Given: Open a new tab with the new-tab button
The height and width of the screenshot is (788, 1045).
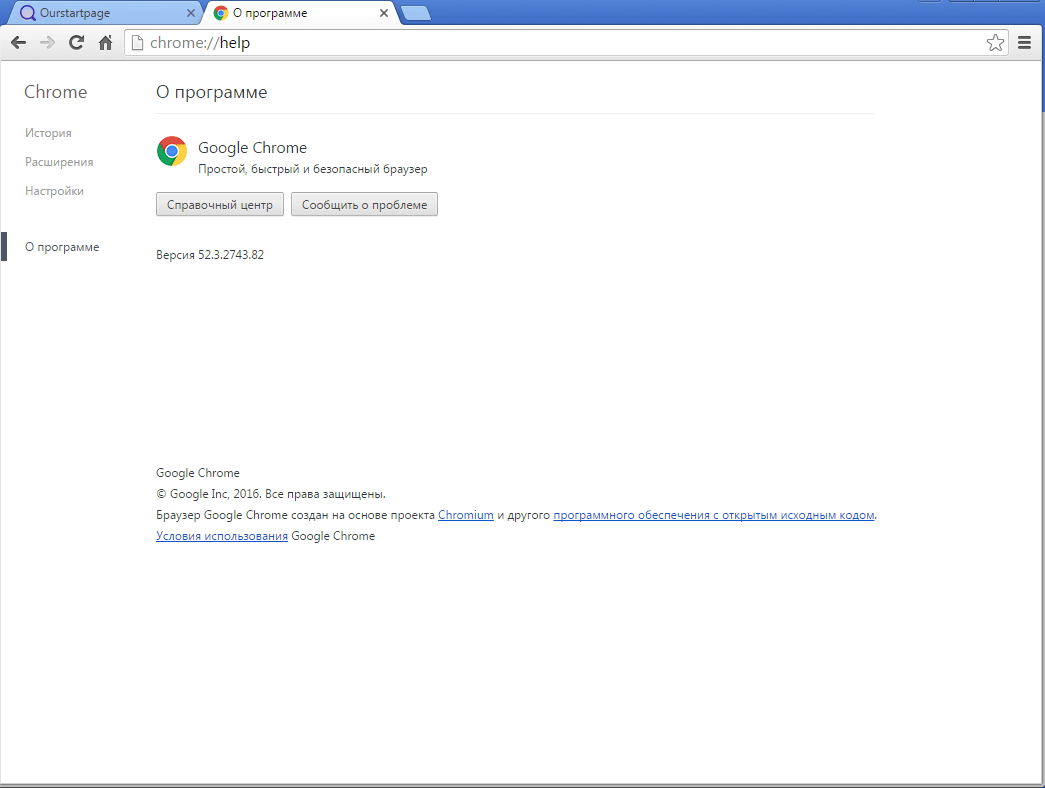Looking at the screenshot, I should (415, 13).
